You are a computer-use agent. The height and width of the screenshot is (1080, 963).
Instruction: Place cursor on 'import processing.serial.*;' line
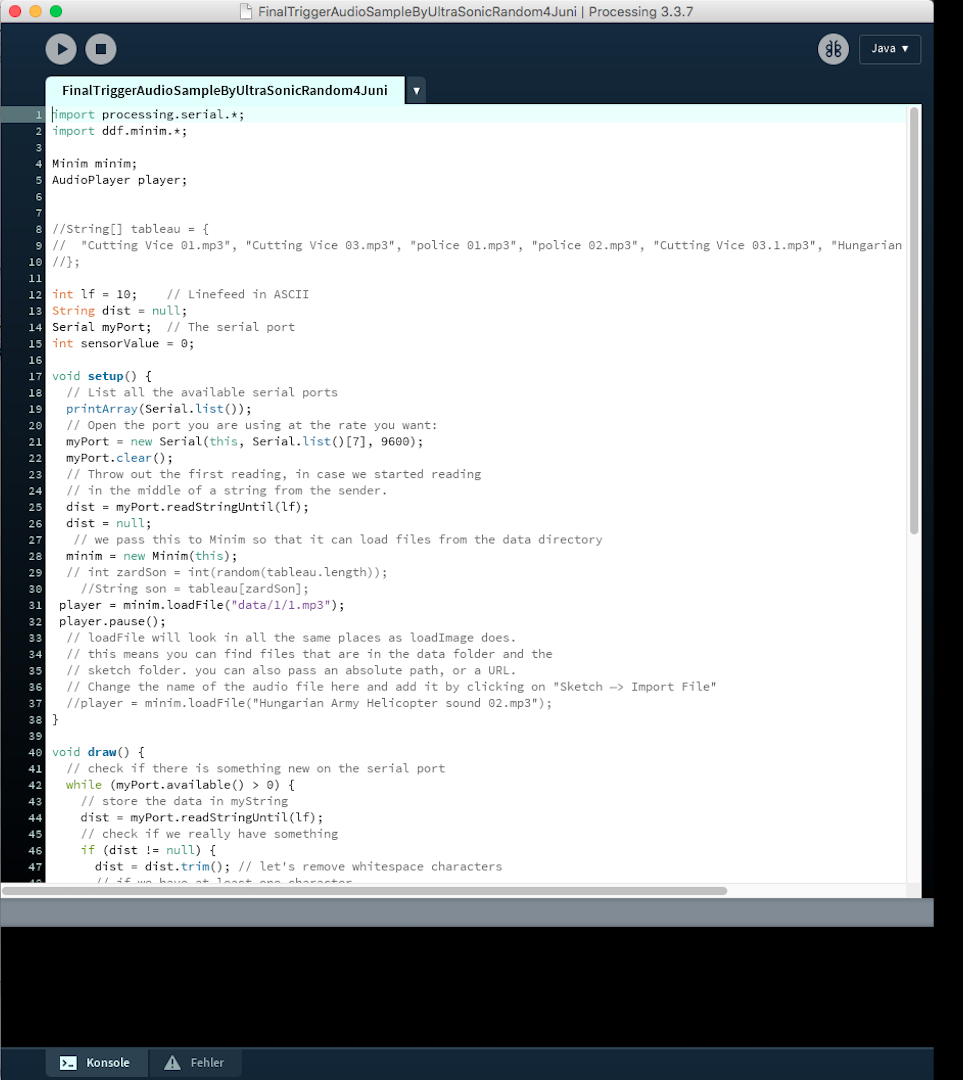click(x=148, y=114)
